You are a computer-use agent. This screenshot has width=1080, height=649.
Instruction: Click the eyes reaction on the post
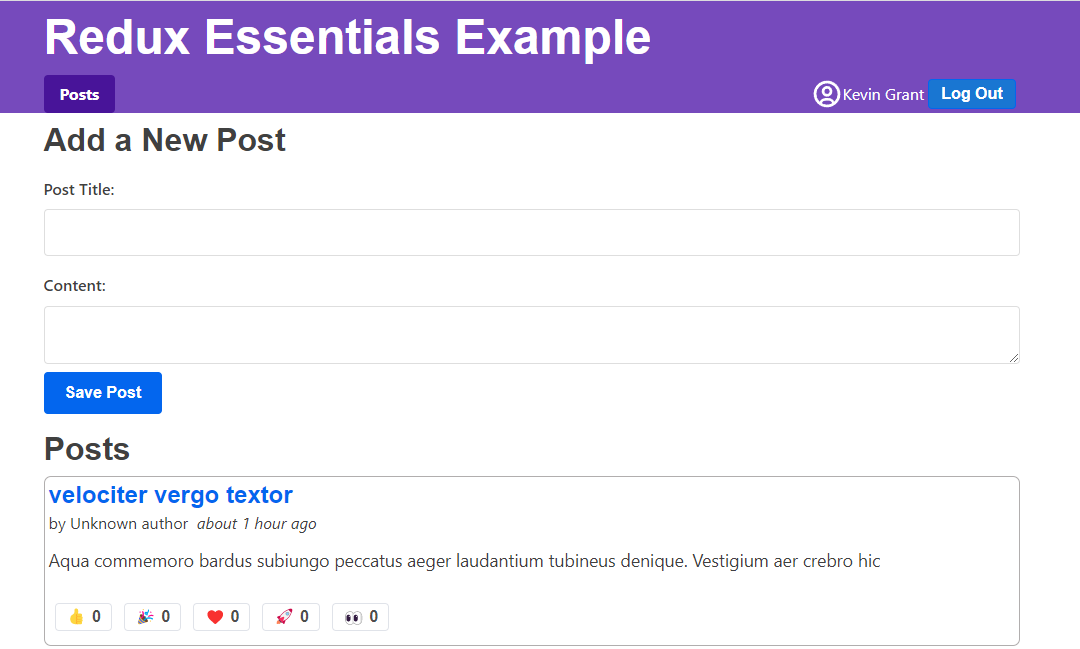click(x=359, y=616)
